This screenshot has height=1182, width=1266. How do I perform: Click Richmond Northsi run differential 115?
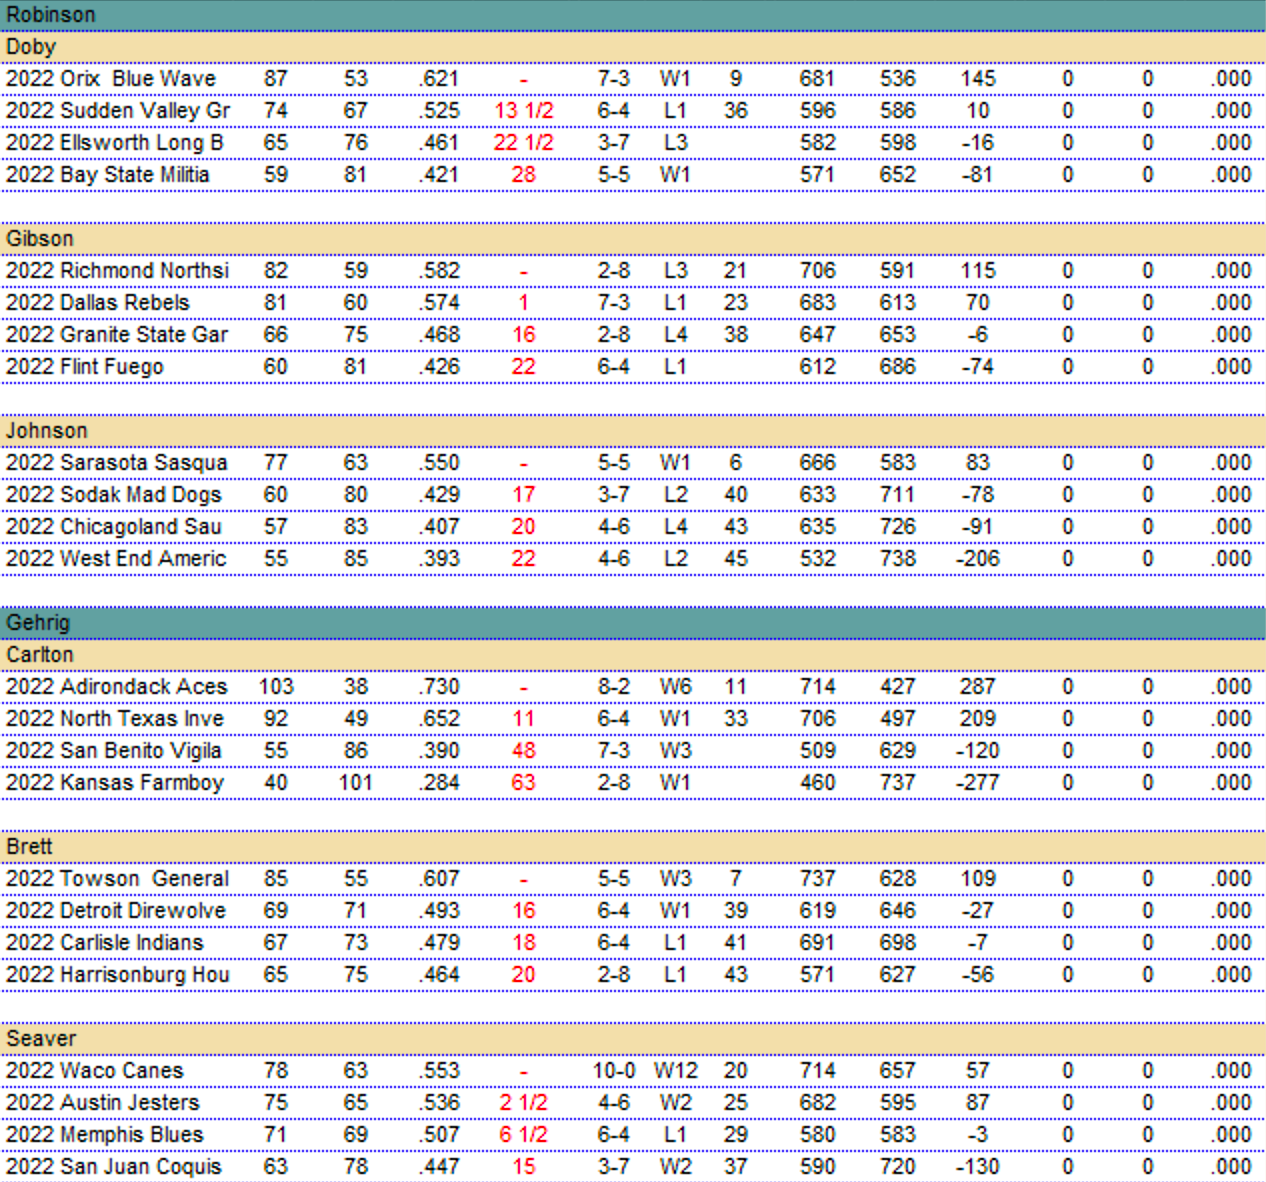coord(978,271)
